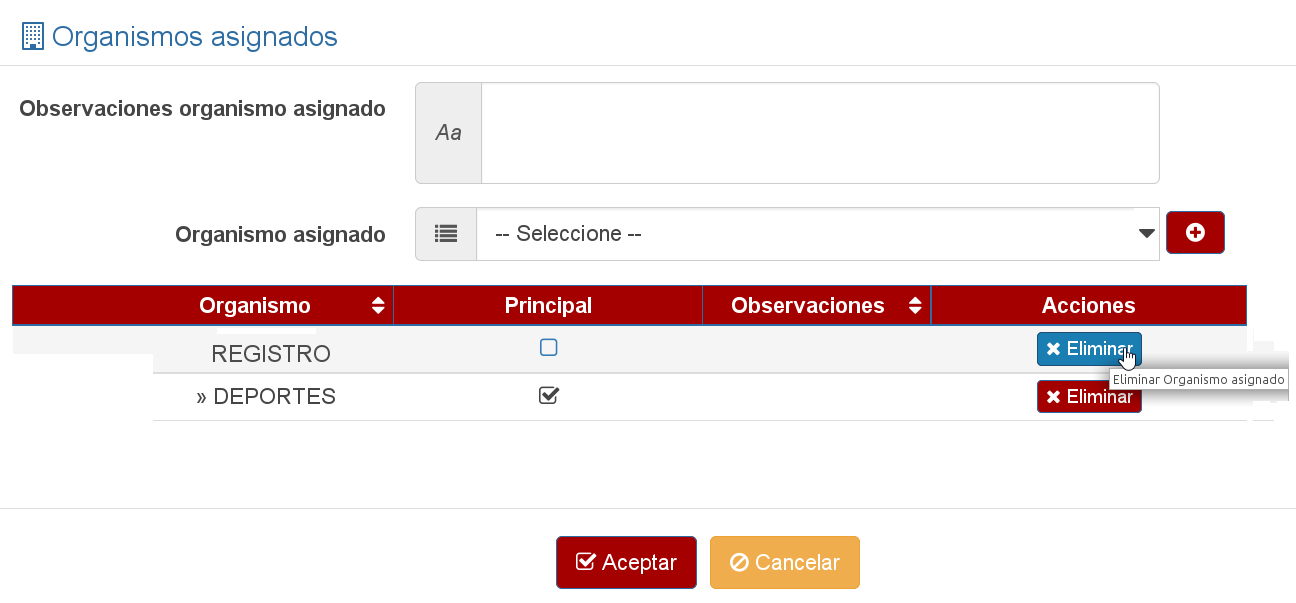Sort table by Observaciones column header
Image resolution: width=1296 pixels, height=603 pixels.
pyautogui.click(x=808, y=306)
